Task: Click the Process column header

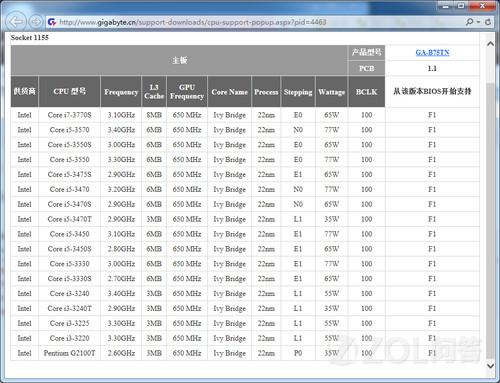Action: coord(266,91)
